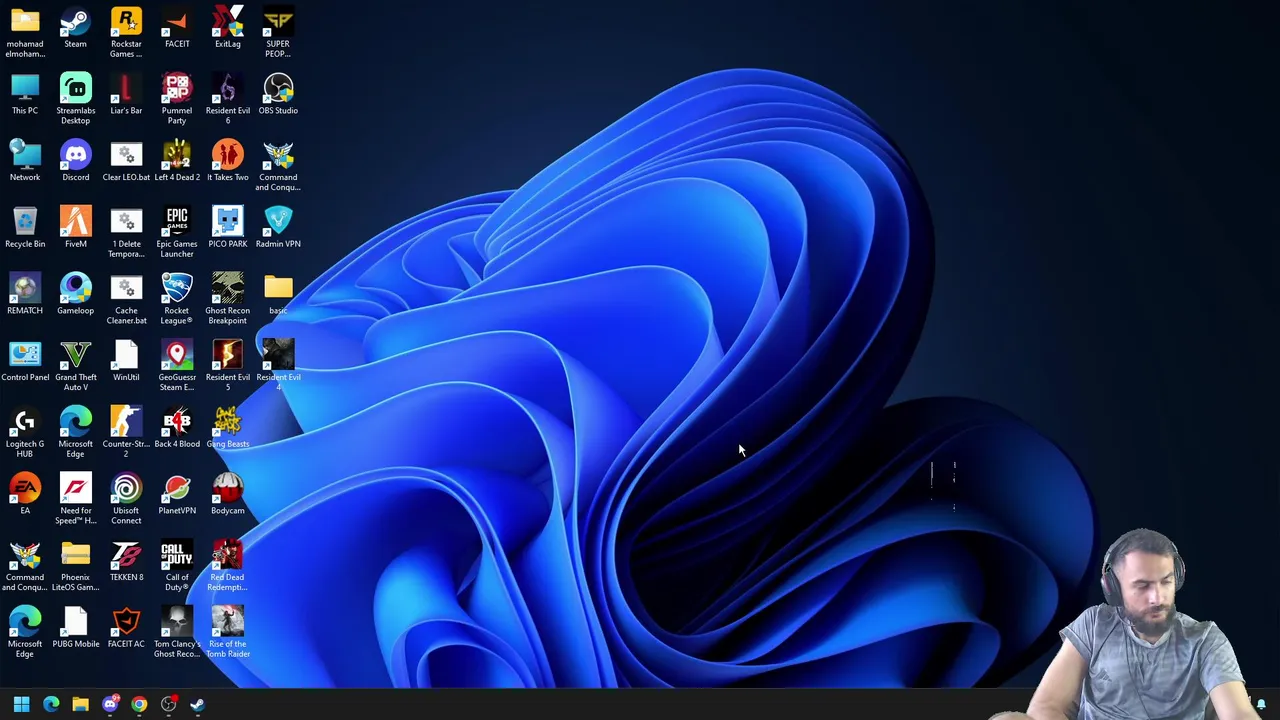Select the Control Panel shortcut

pos(25,362)
